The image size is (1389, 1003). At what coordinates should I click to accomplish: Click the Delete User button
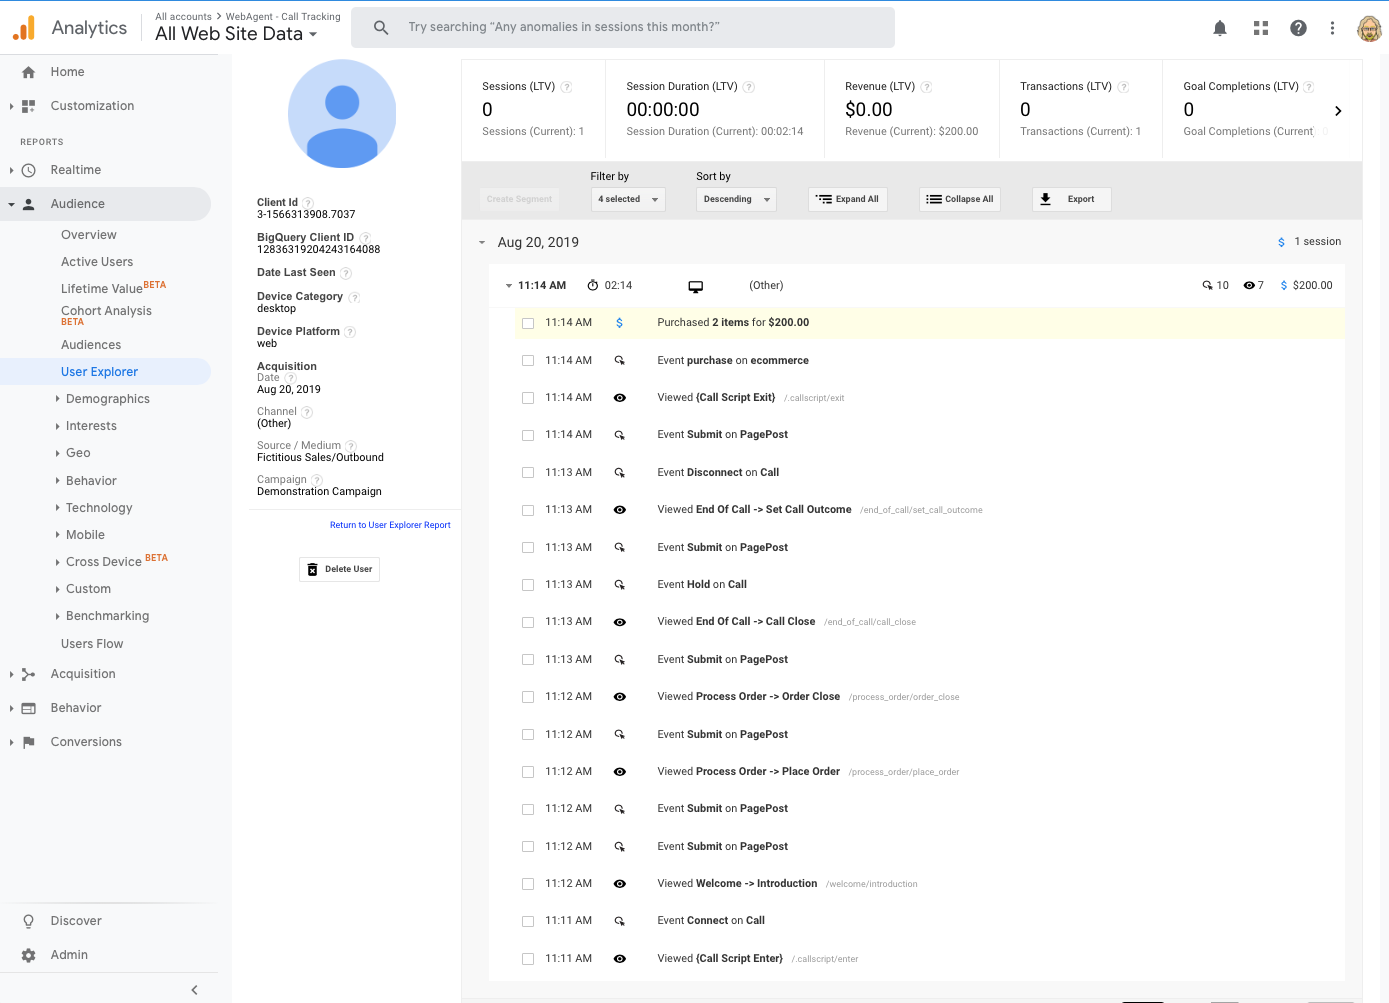(339, 569)
